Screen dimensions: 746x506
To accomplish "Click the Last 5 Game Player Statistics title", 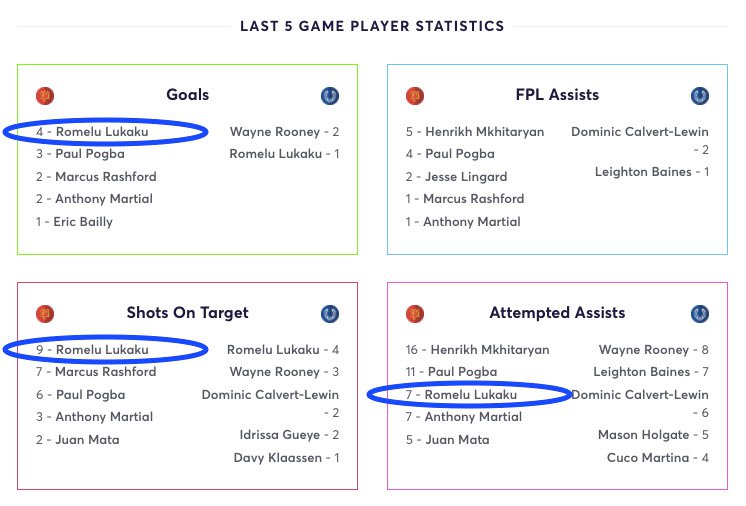I will coord(372,26).
